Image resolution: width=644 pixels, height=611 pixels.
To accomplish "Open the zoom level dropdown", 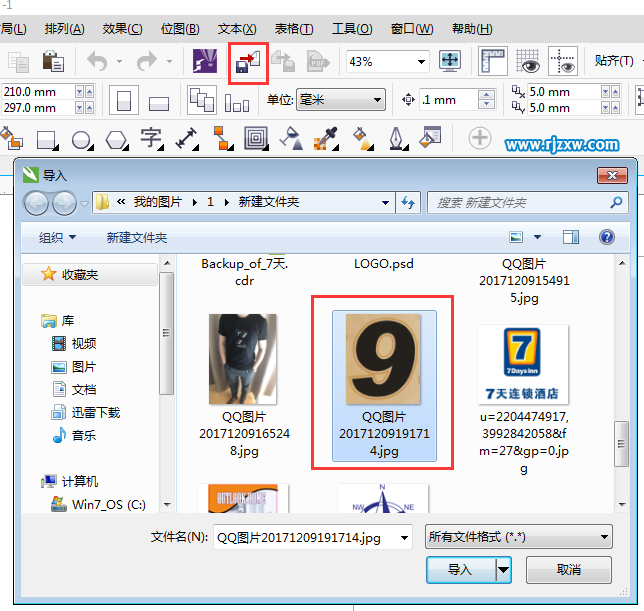I will (421, 62).
